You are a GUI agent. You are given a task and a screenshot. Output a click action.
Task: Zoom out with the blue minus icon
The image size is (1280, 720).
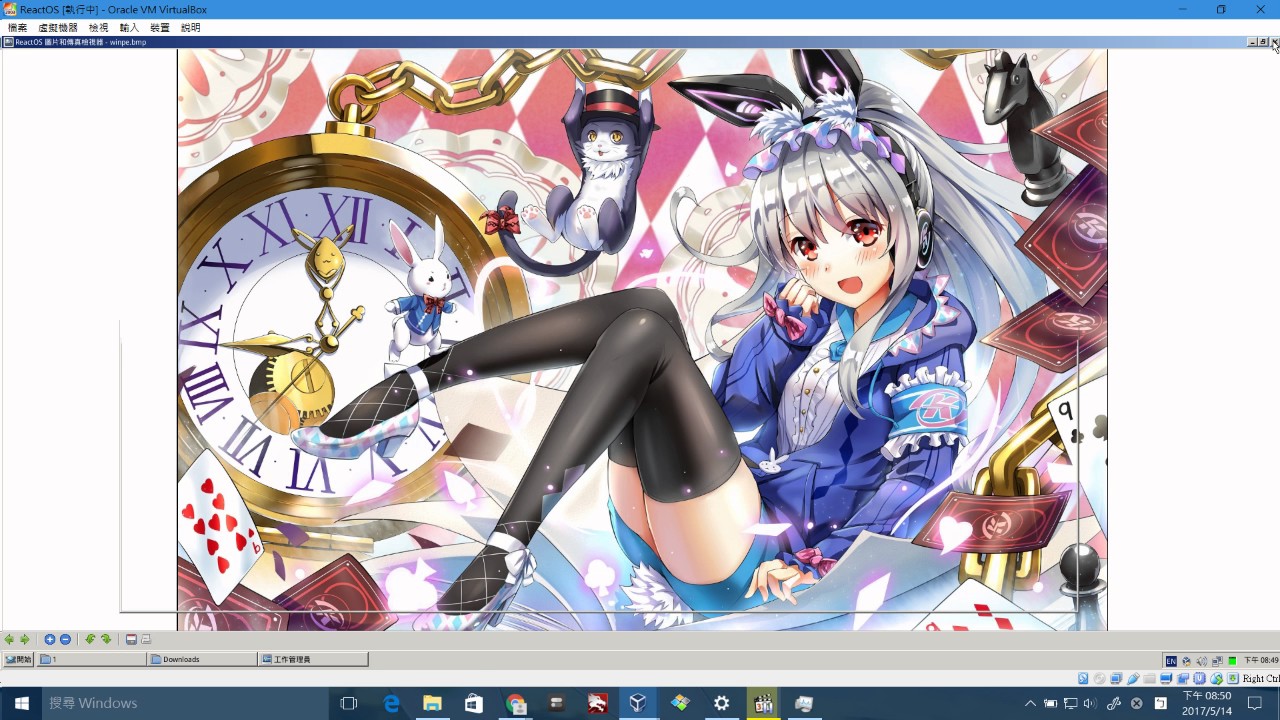[65, 639]
